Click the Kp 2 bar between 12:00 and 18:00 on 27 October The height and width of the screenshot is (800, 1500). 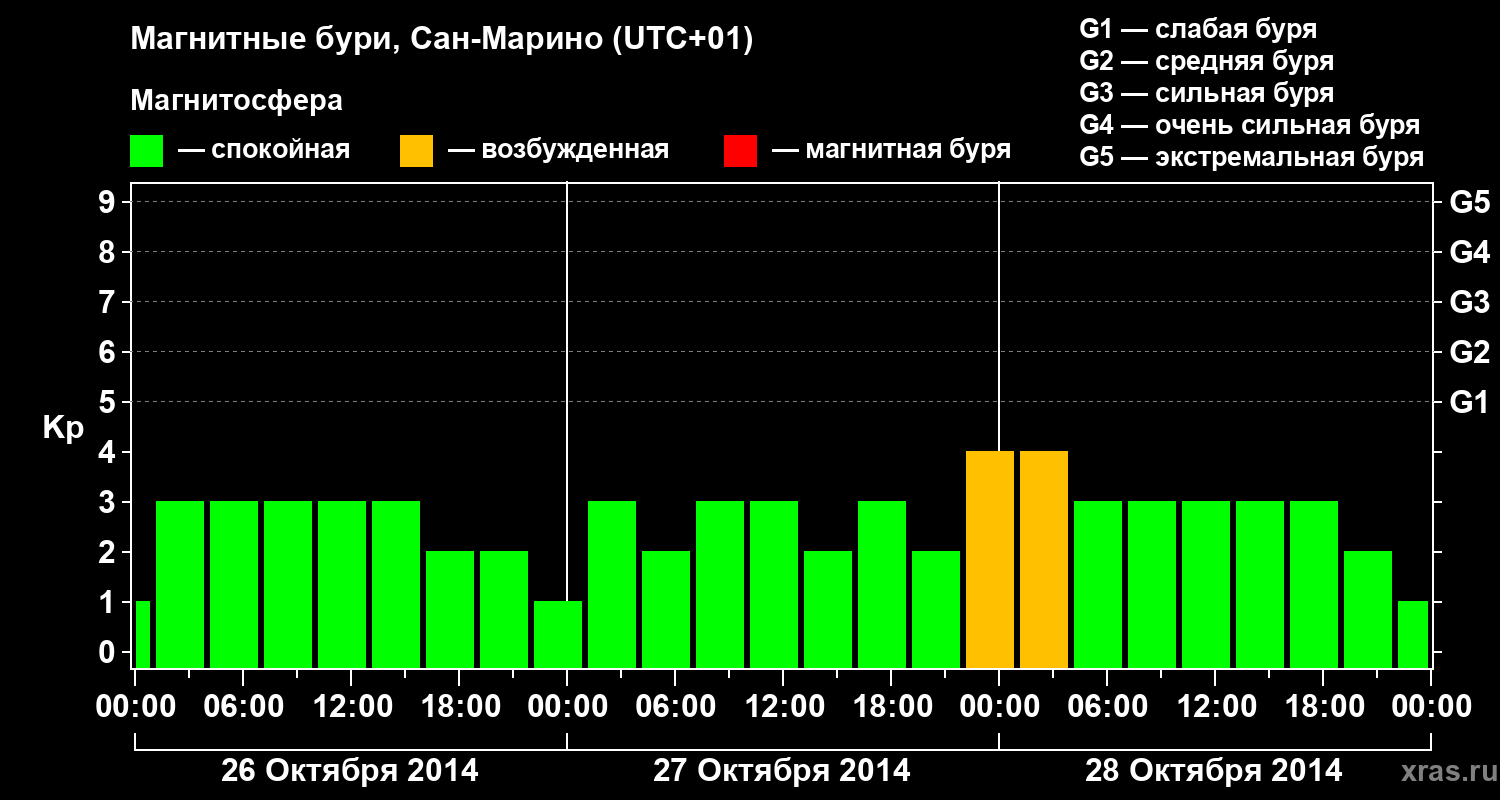click(828, 609)
